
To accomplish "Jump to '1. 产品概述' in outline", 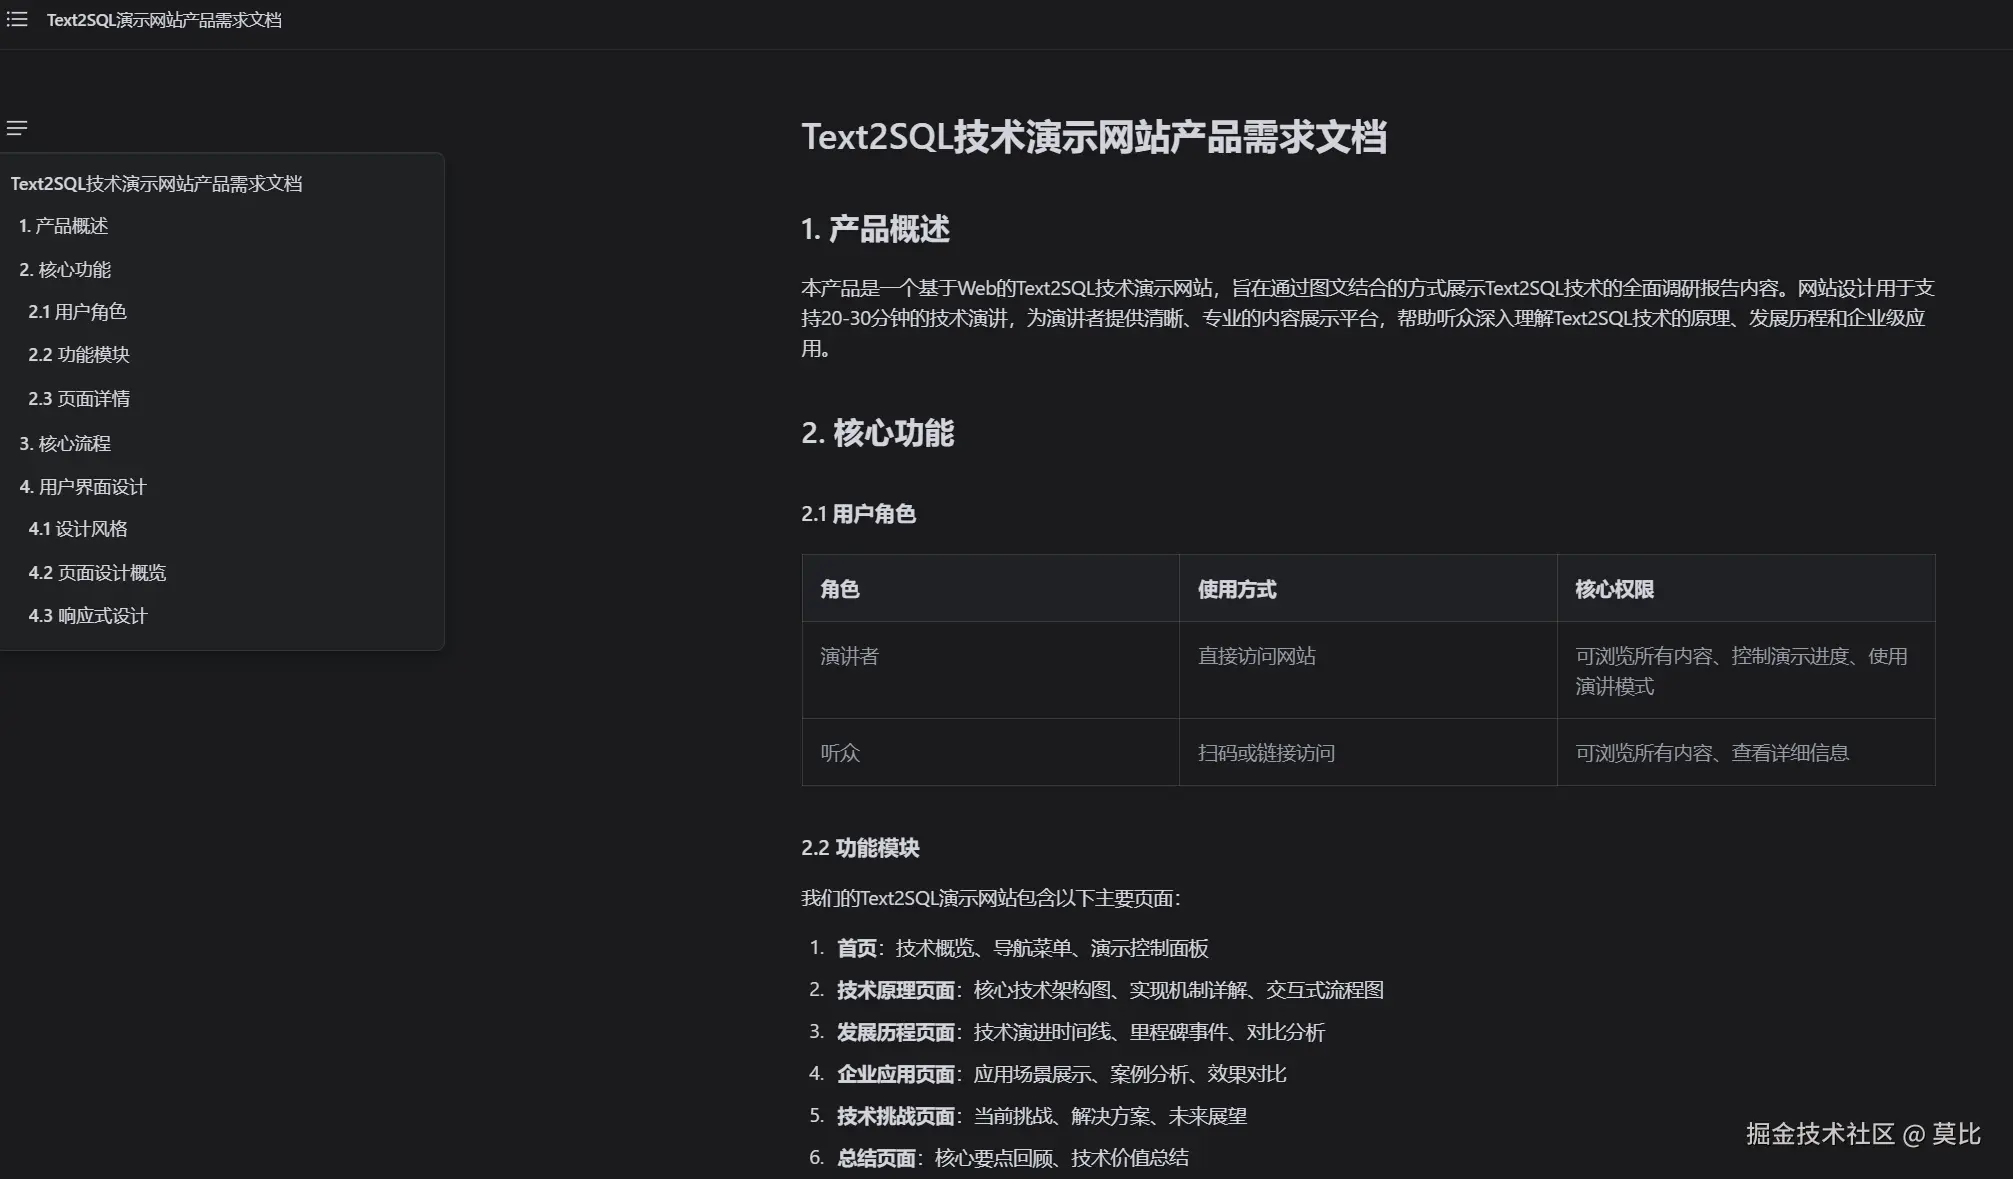I will click(63, 226).
